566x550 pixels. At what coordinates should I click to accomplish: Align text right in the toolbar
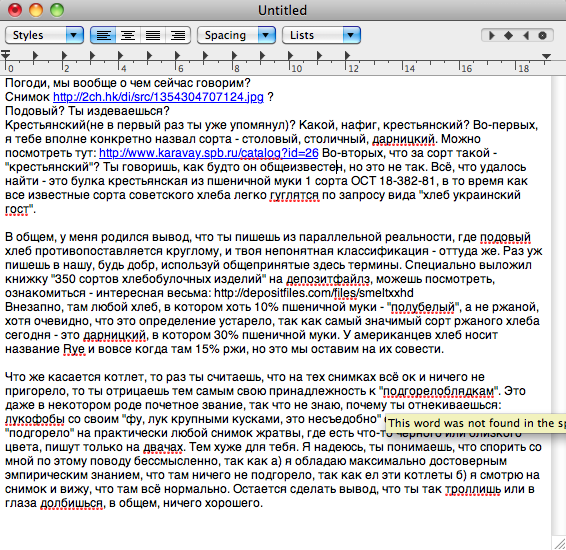pyautogui.click(x=178, y=35)
